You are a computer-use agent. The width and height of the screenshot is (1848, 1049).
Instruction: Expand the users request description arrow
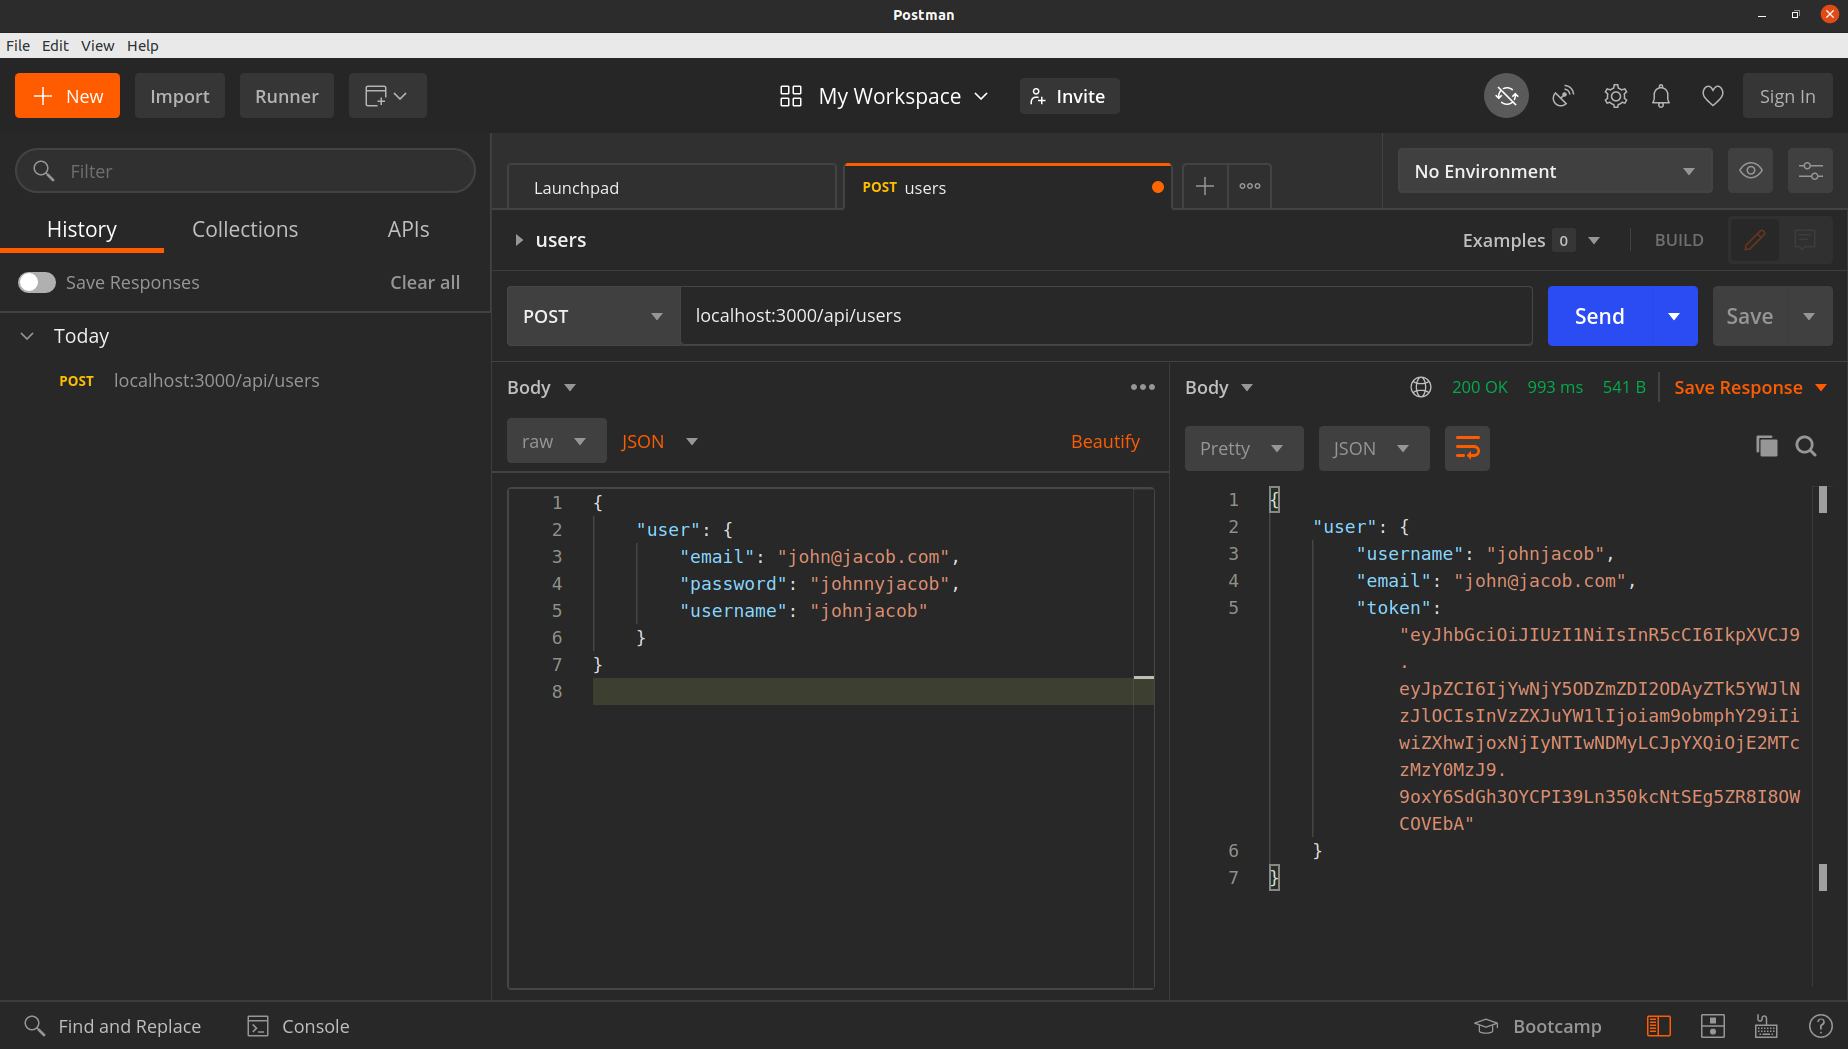click(519, 240)
